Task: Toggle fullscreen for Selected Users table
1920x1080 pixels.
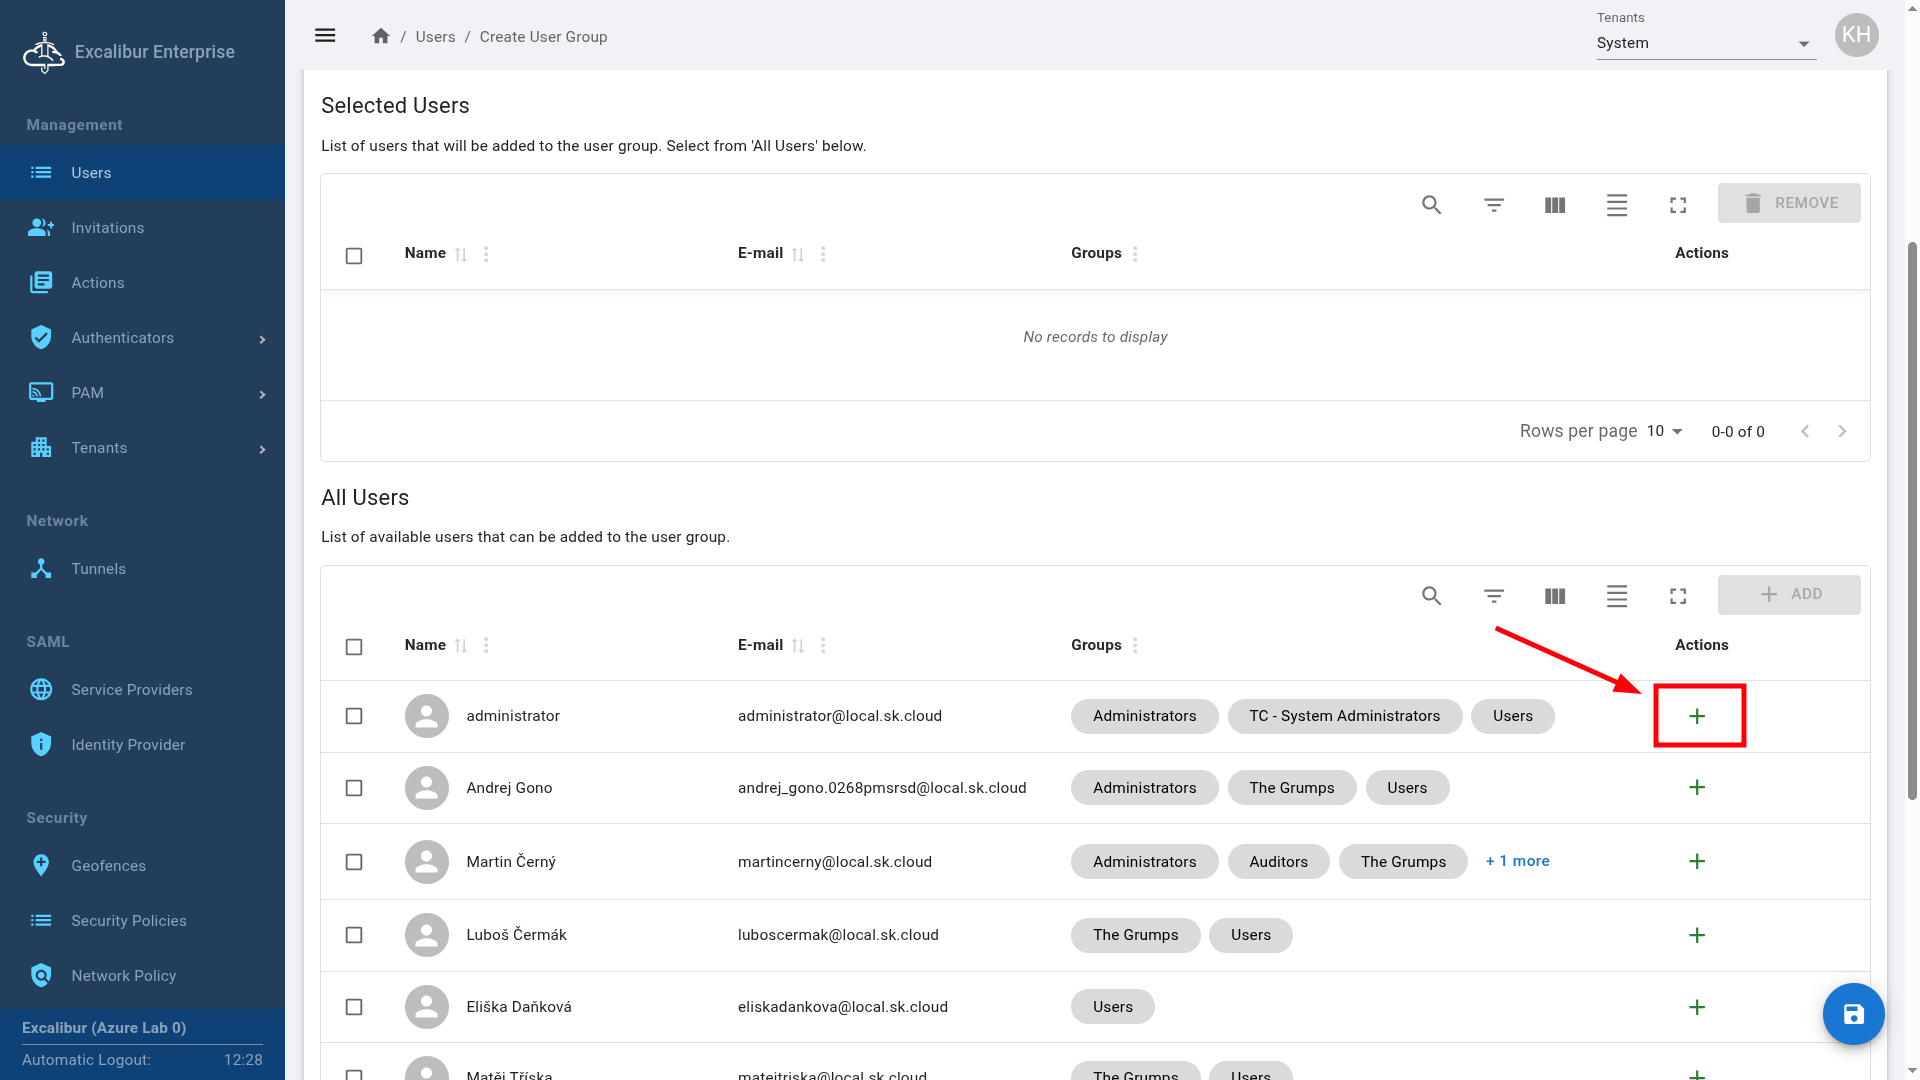Action: point(1678,205)
